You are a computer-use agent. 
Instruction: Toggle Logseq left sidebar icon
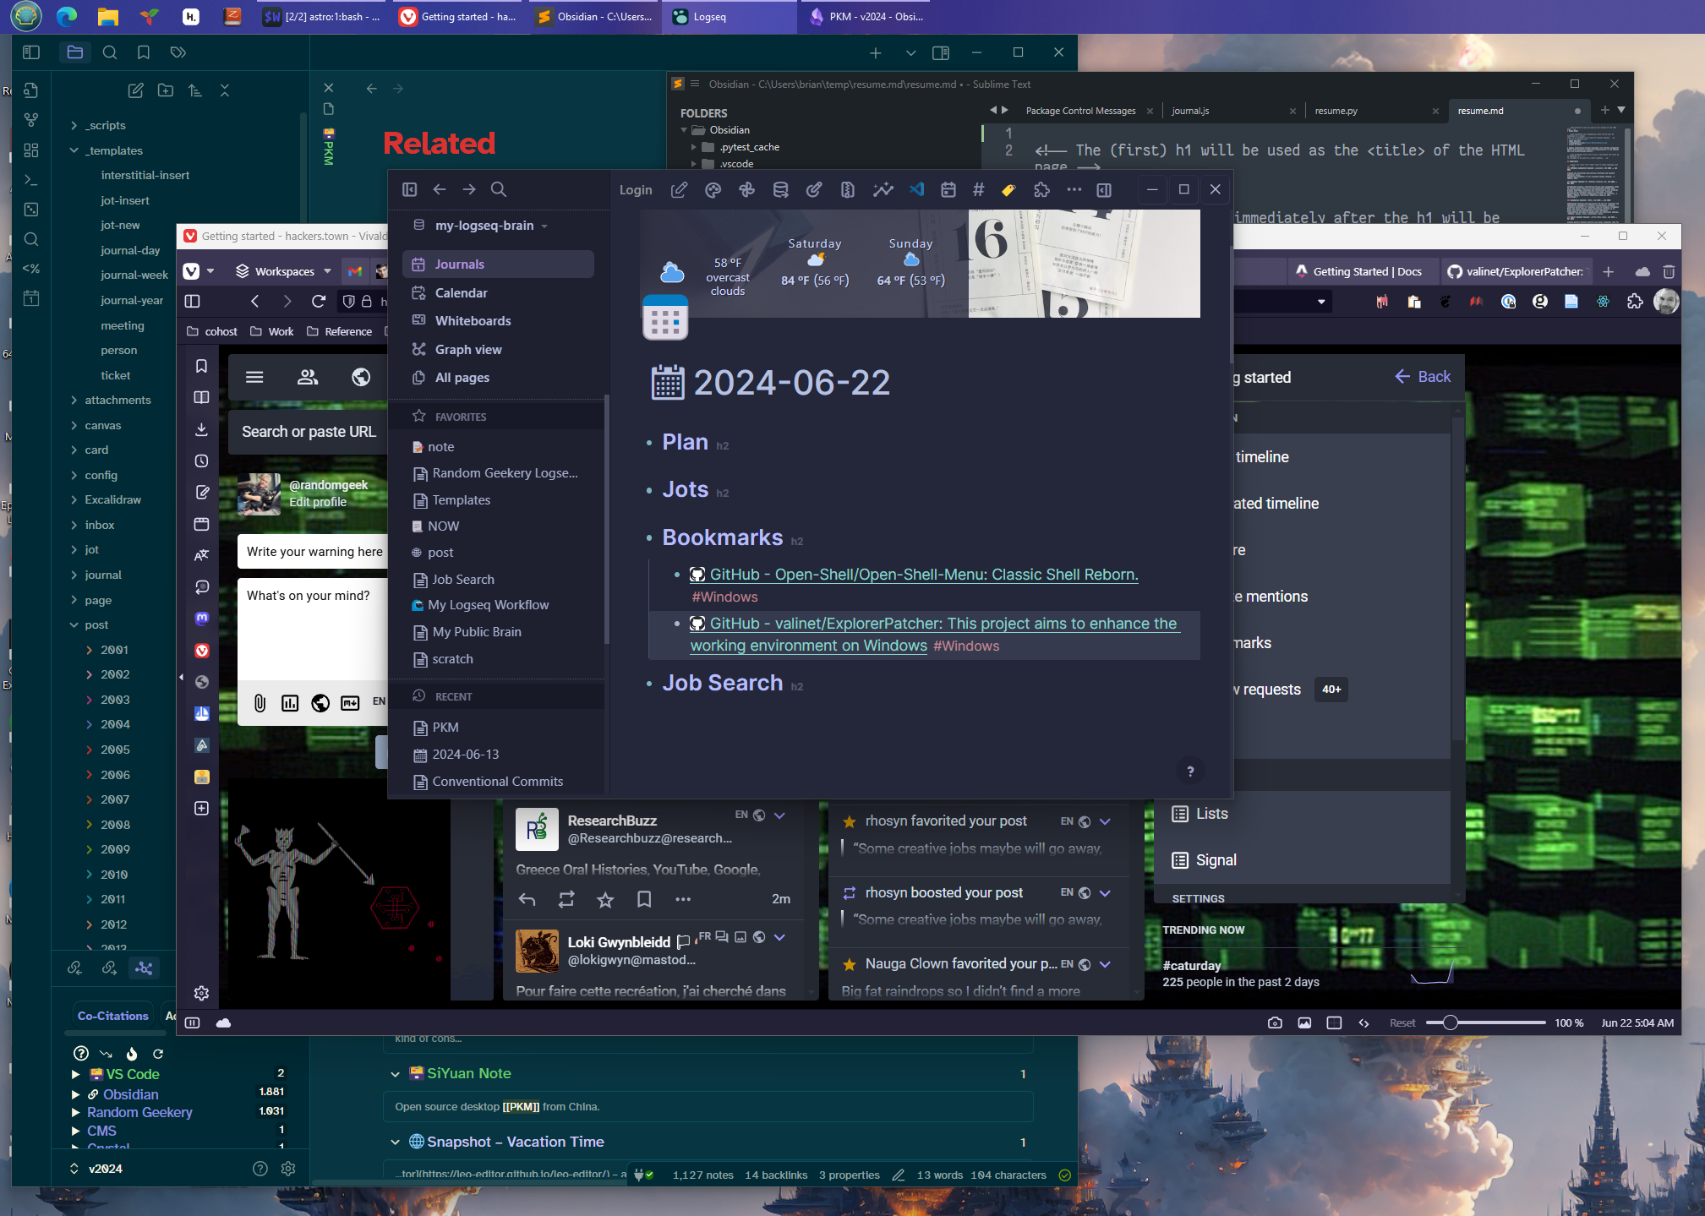click(409, 189)
